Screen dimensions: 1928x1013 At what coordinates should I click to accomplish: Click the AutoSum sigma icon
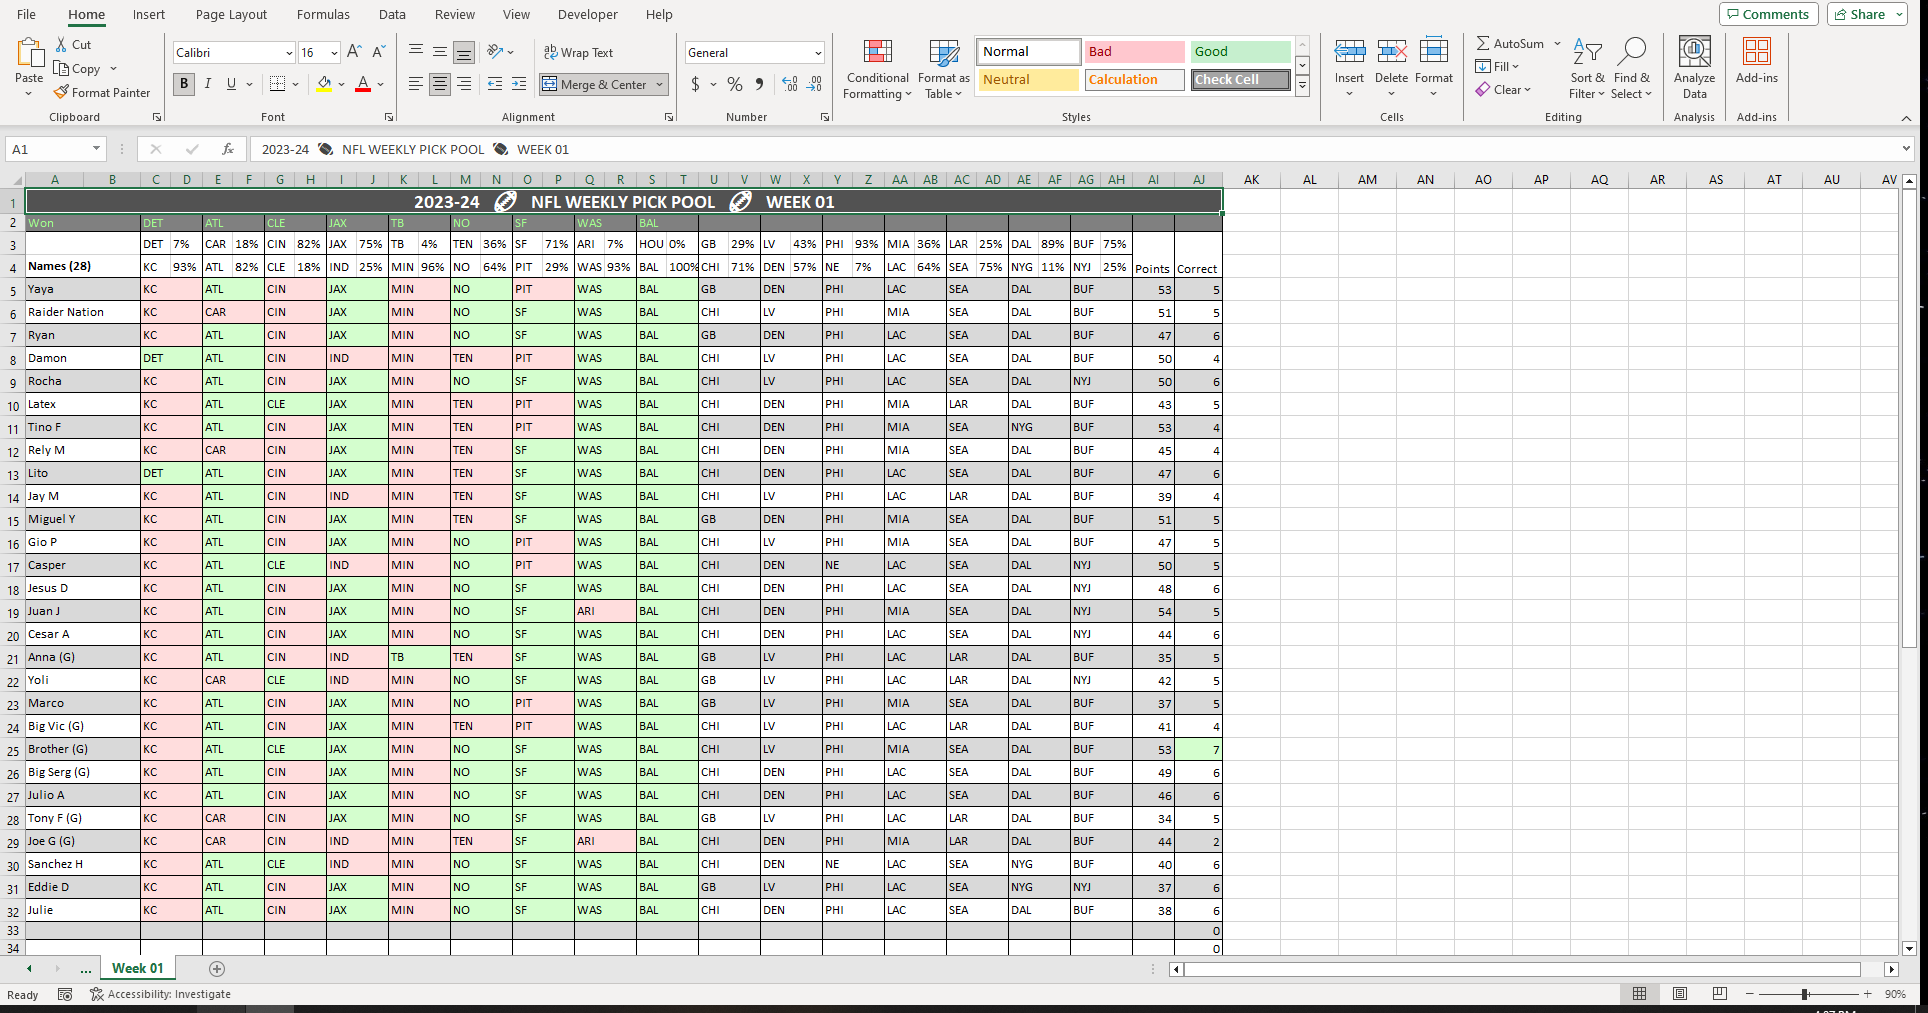tap(1483, 43)
